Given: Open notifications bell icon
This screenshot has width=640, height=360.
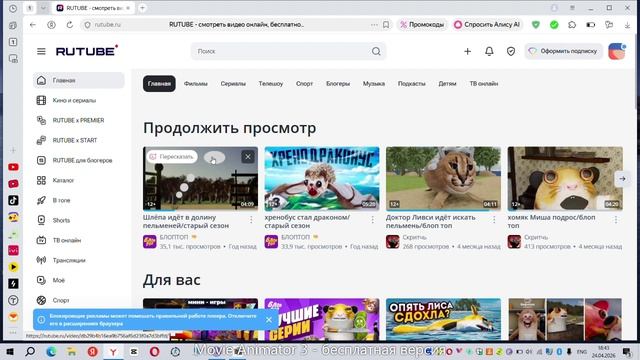Looking at the screenshot, I should point(489,51).
